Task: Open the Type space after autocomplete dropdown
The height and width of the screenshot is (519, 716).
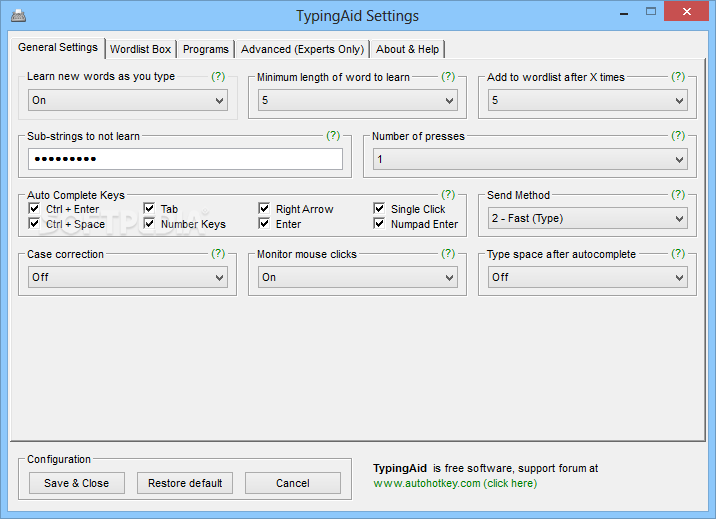Action: pos(588,277)
